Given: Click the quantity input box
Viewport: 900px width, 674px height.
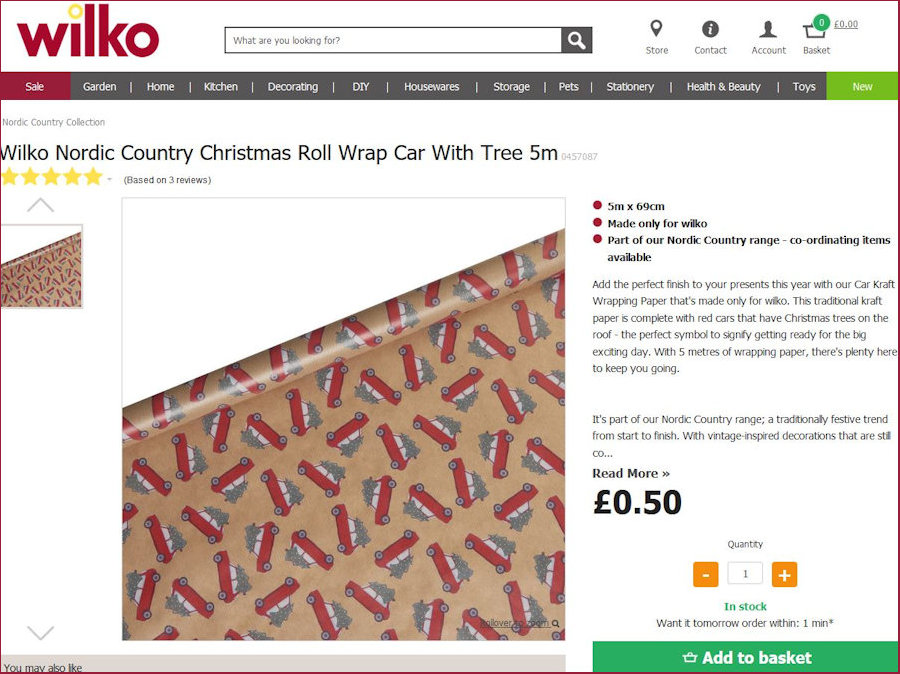Looking at the screenshot, I should (745, 574).
